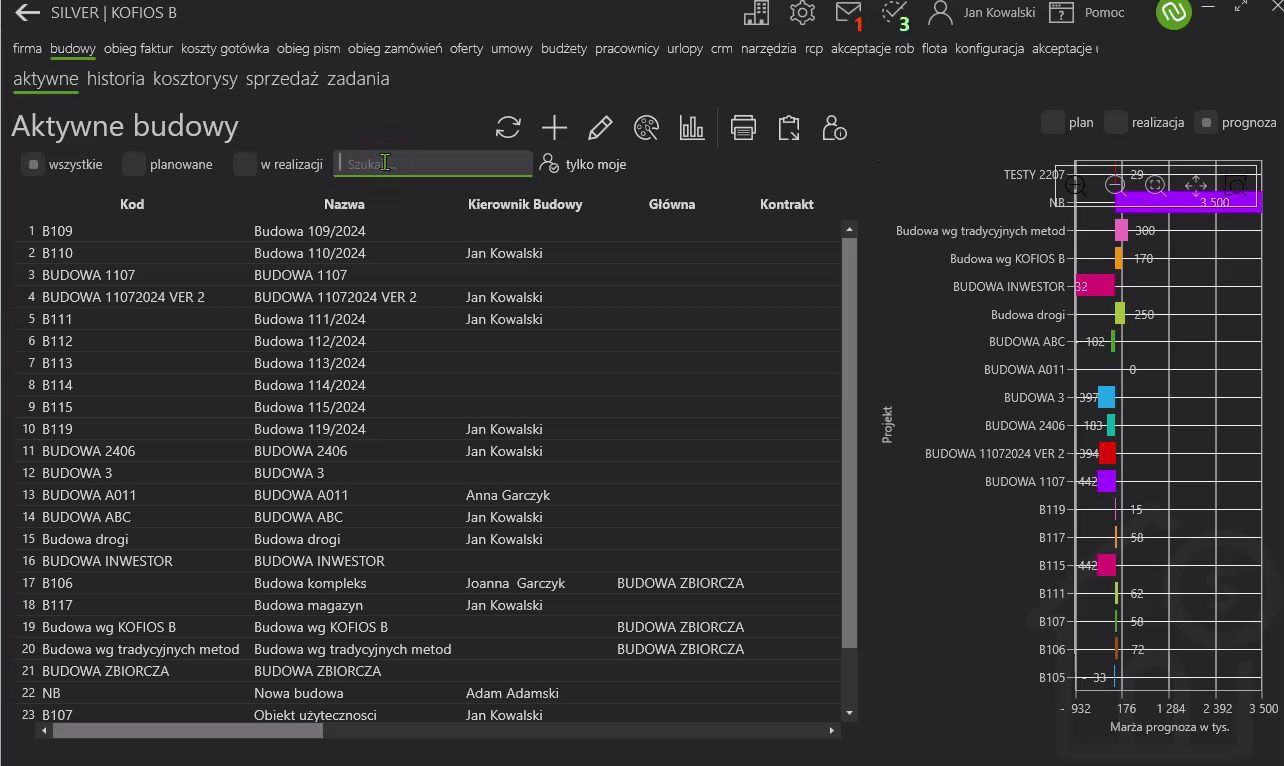Go back using the arrow icon

pyautogui.click(x=27, y=13)
